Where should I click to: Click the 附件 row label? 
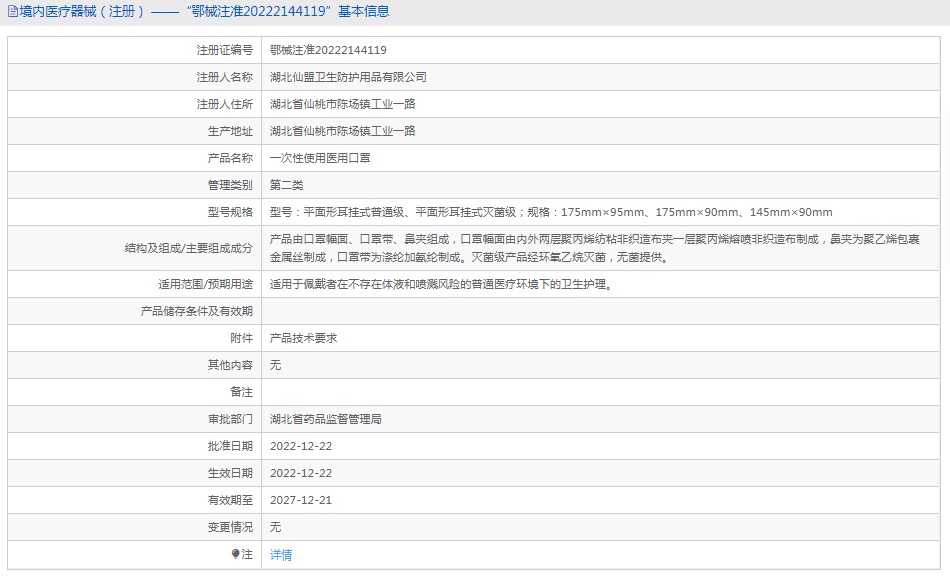coord(241,338)
